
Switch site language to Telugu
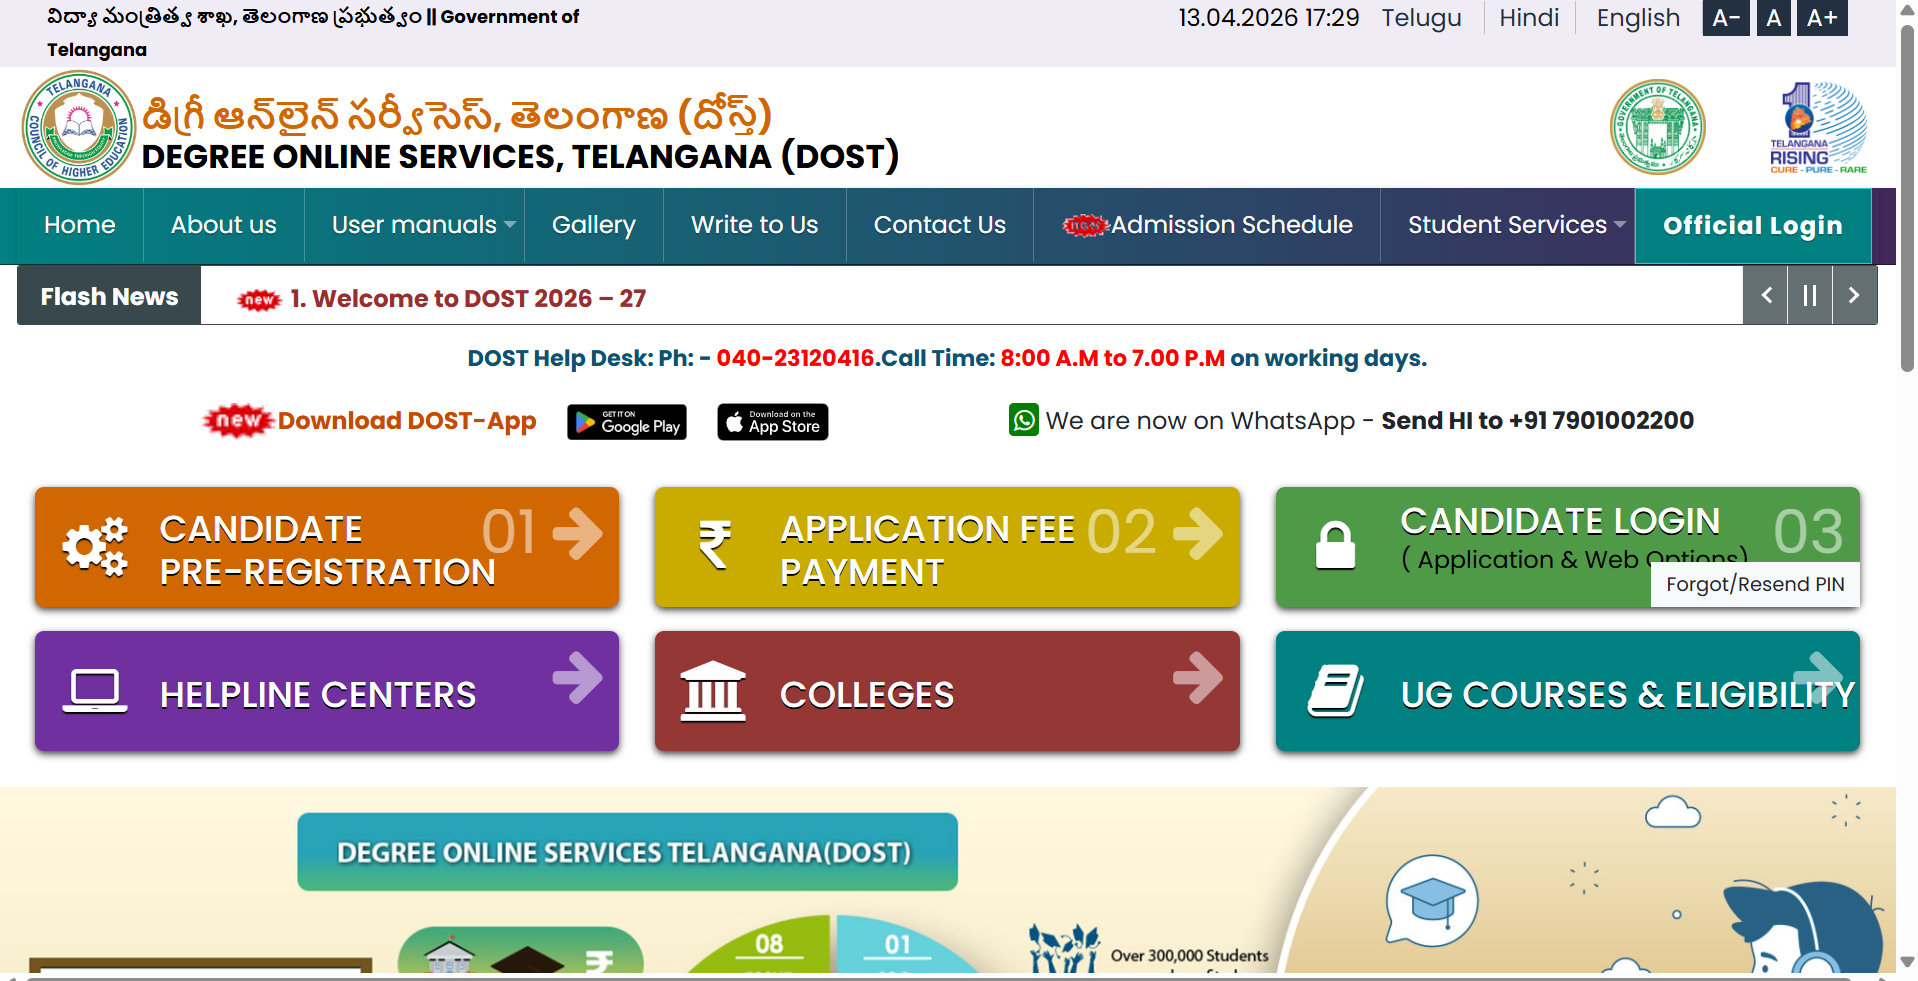[1421, 18]
